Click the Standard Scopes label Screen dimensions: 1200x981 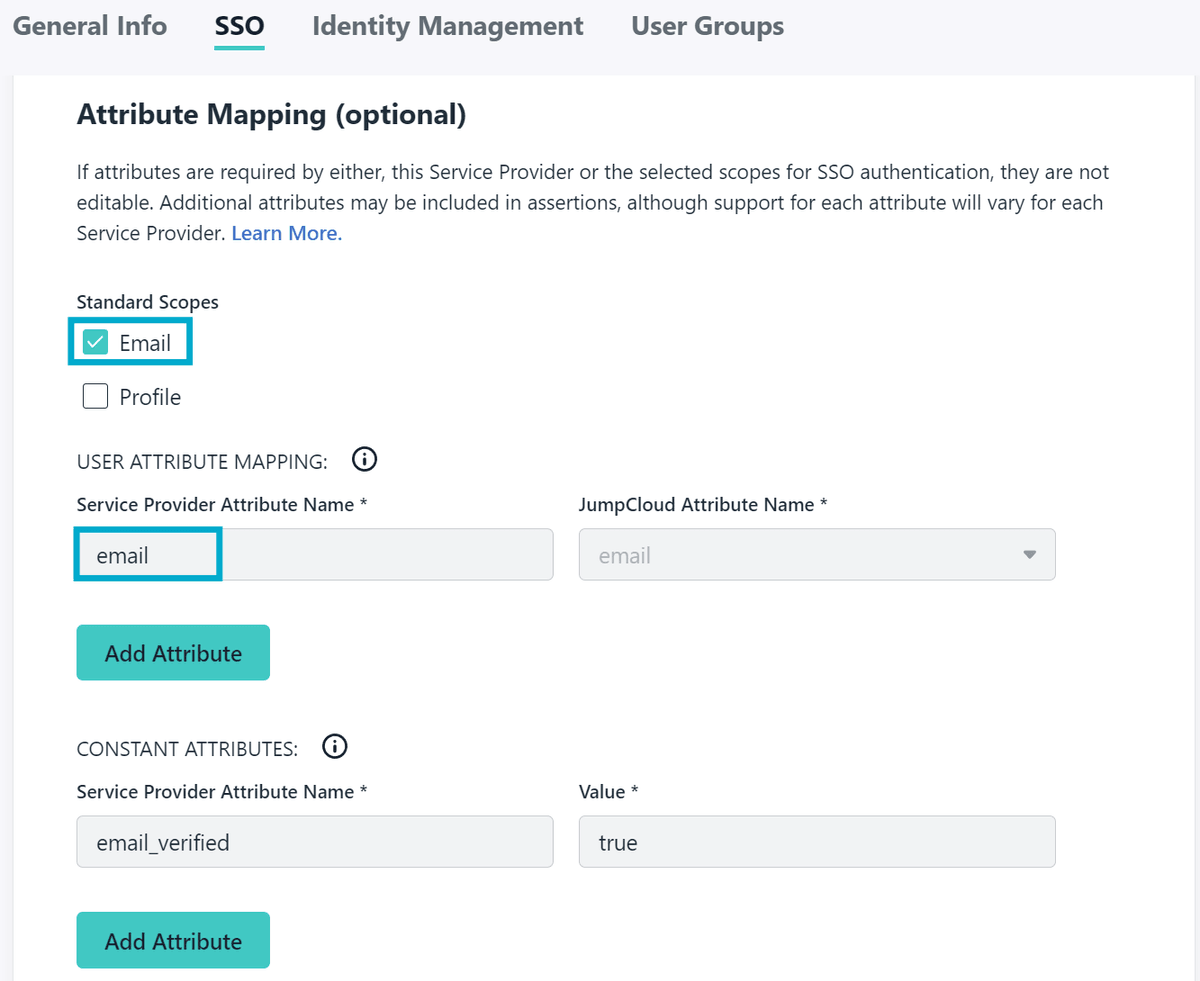pos(147,301)
